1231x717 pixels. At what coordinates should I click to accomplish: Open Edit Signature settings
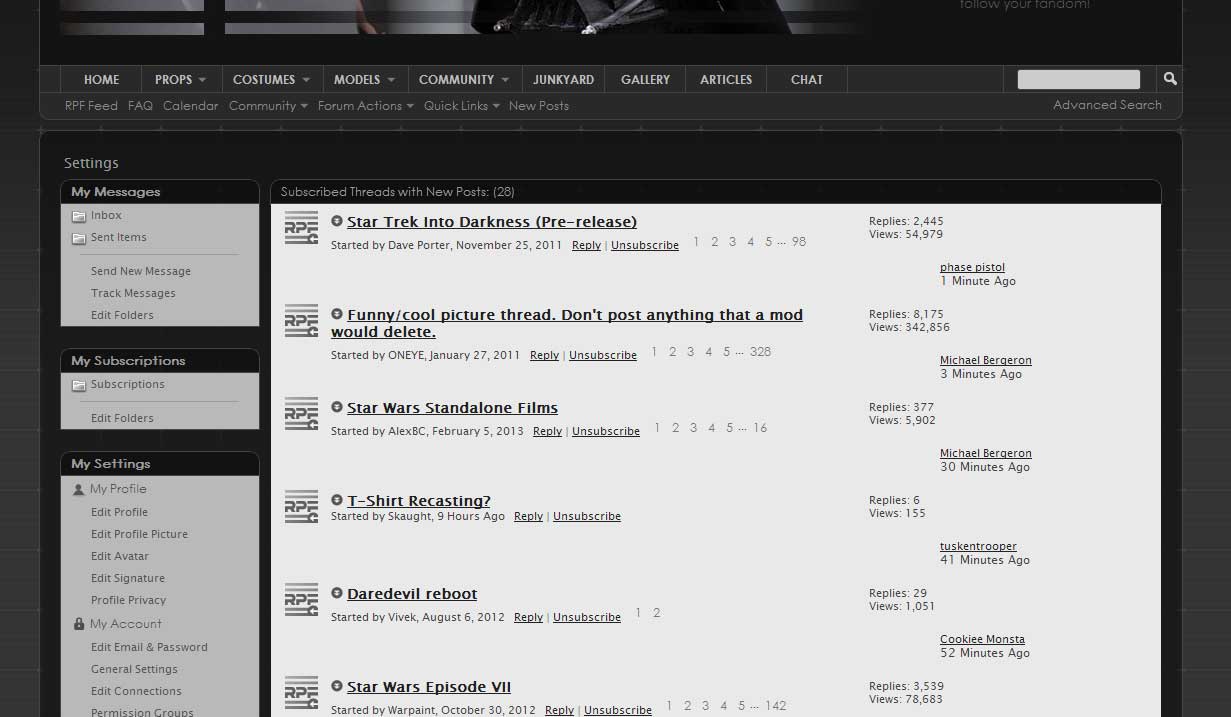point(128,578)
